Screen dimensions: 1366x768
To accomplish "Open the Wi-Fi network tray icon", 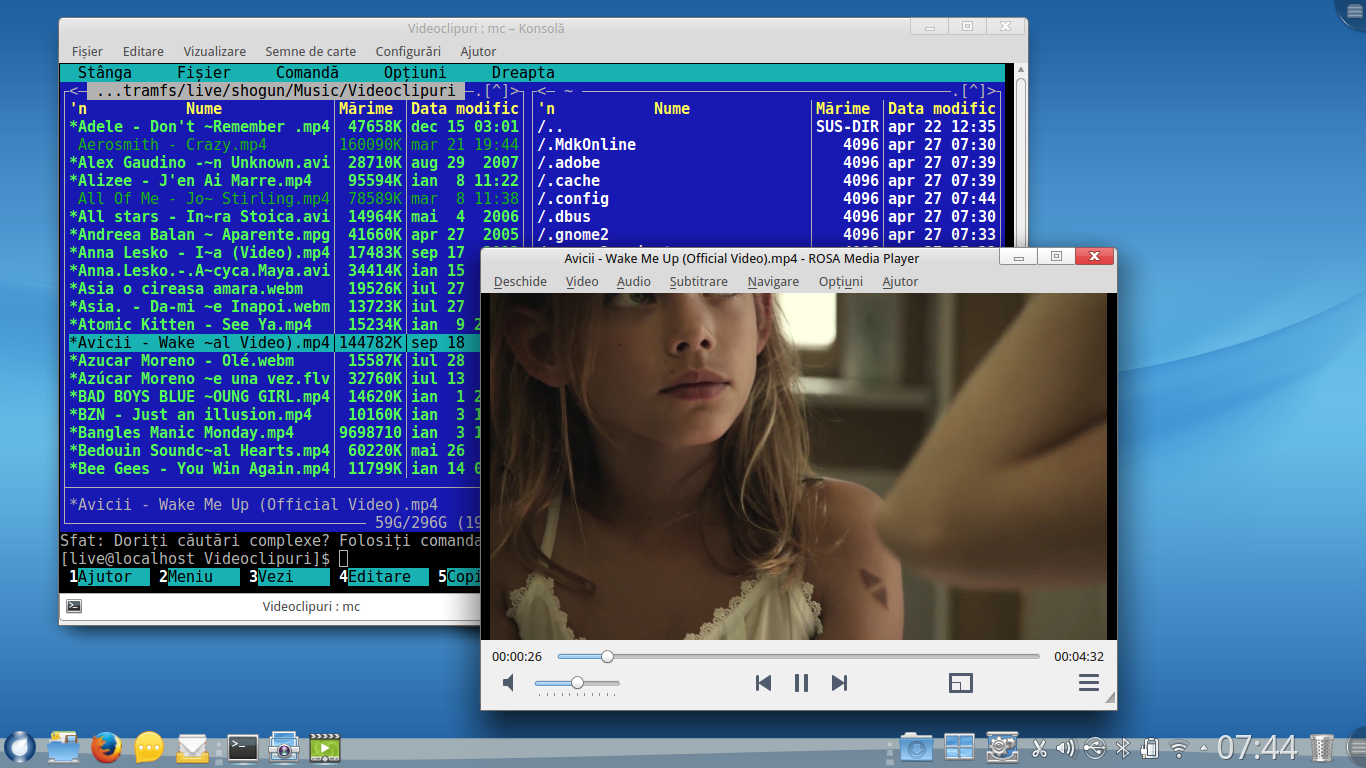I will point(1180,747).
